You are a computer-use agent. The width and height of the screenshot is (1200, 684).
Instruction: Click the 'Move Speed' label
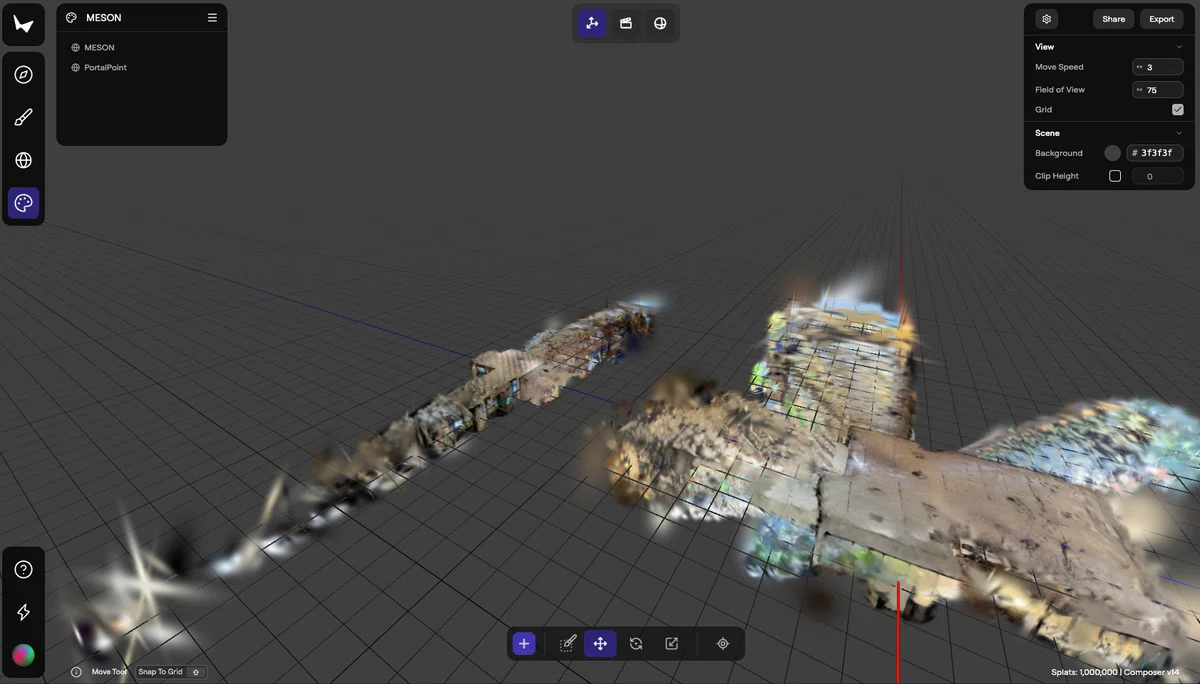coord(1059,67)
